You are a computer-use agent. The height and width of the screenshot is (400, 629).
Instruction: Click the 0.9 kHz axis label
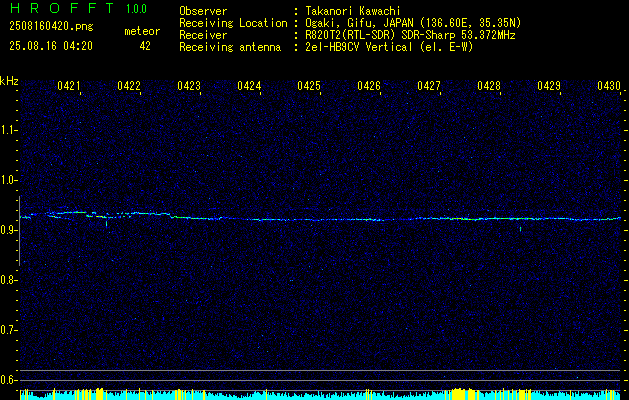pyautogui.click(x=8, y=230)
